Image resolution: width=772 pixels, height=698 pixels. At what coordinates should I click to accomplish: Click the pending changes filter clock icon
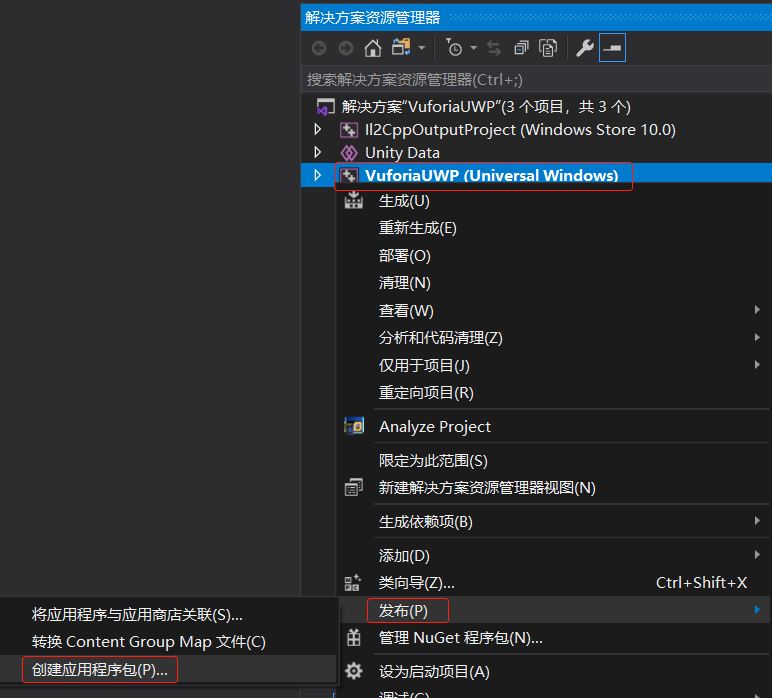click(453, 48)
